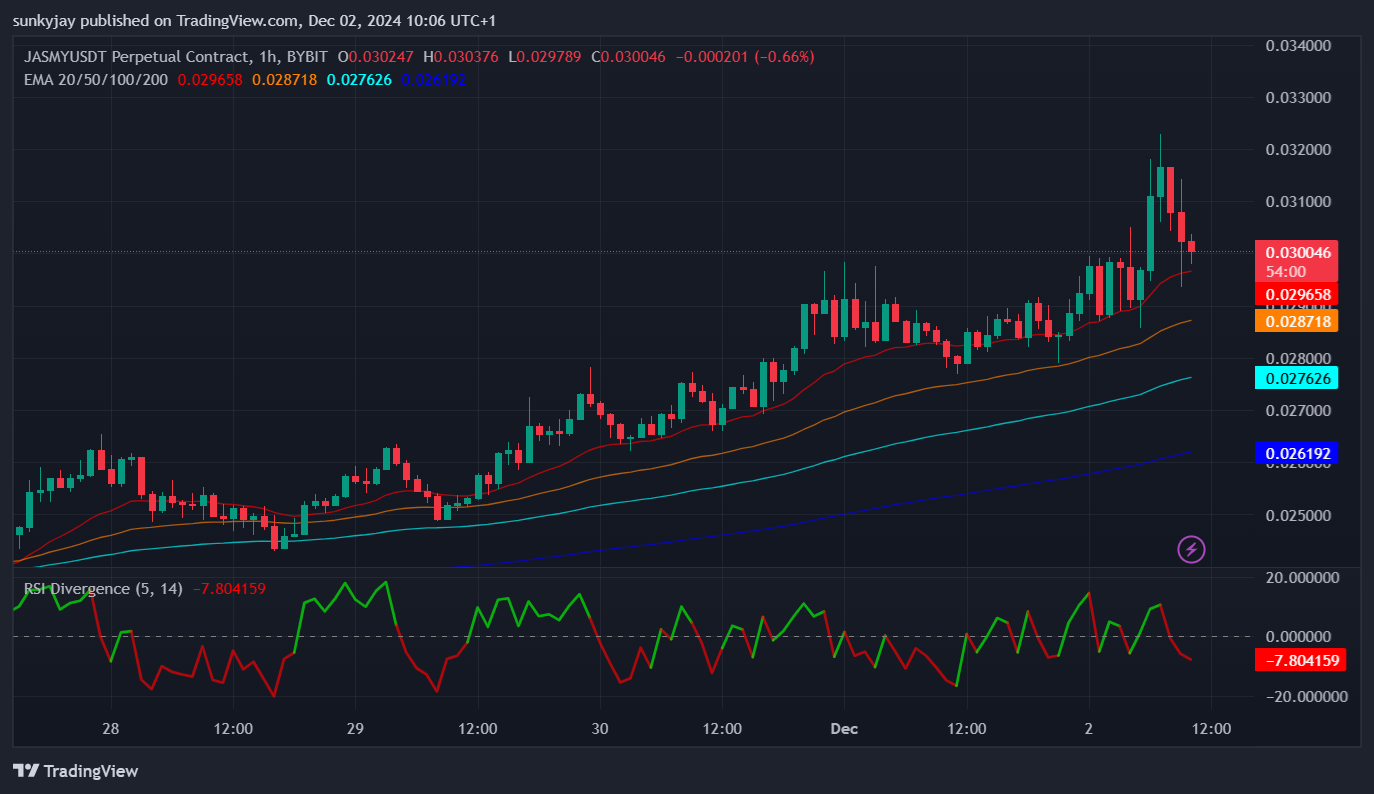
Task: Click the 2 date label on time axis
Action: 1089,729
